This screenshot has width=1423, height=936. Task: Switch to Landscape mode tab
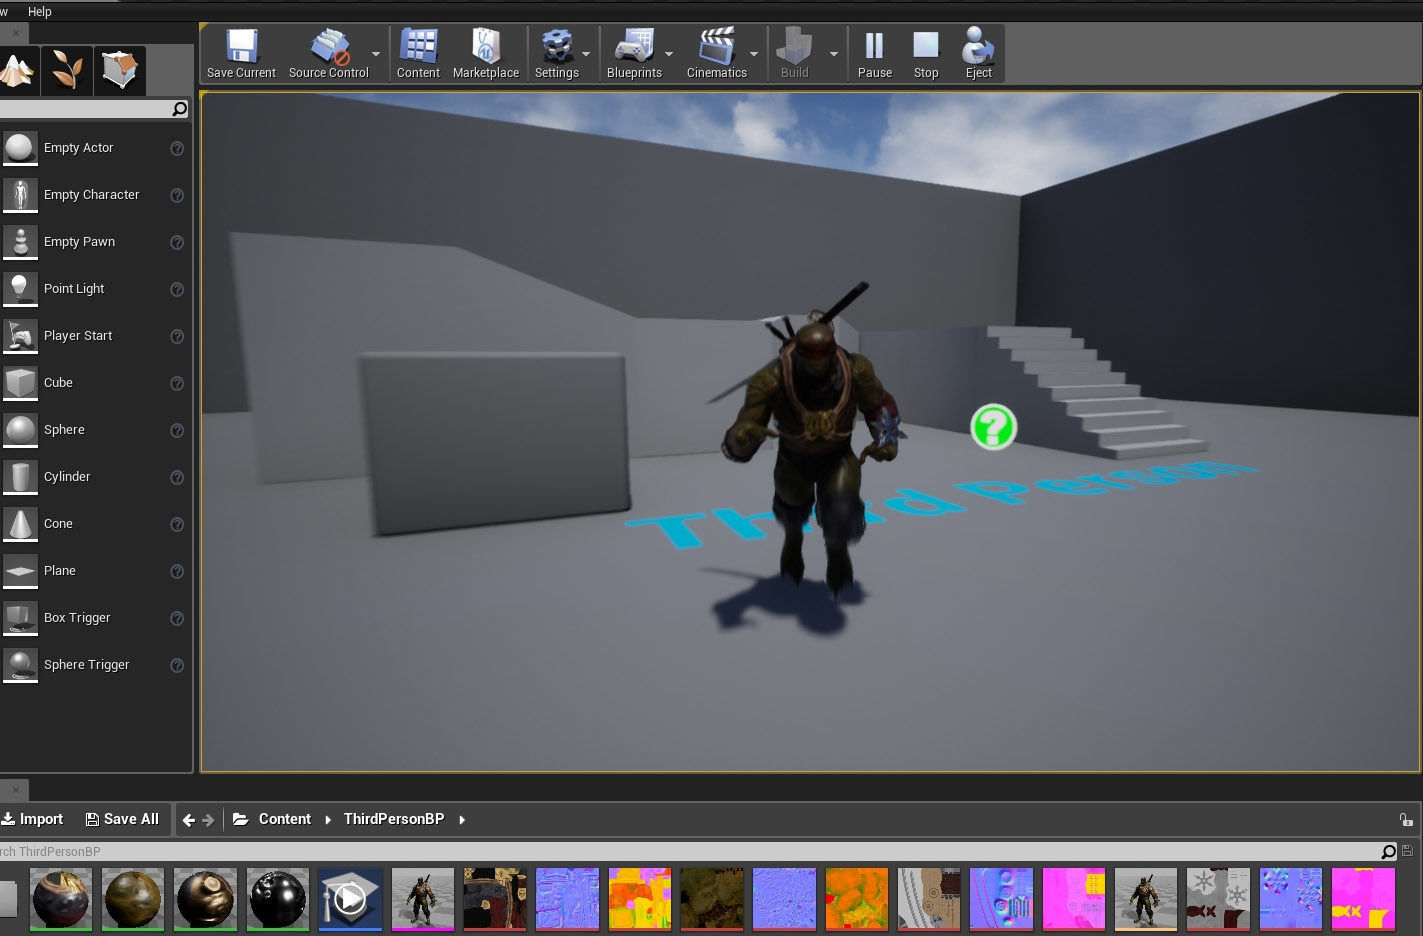coord(17,70)
